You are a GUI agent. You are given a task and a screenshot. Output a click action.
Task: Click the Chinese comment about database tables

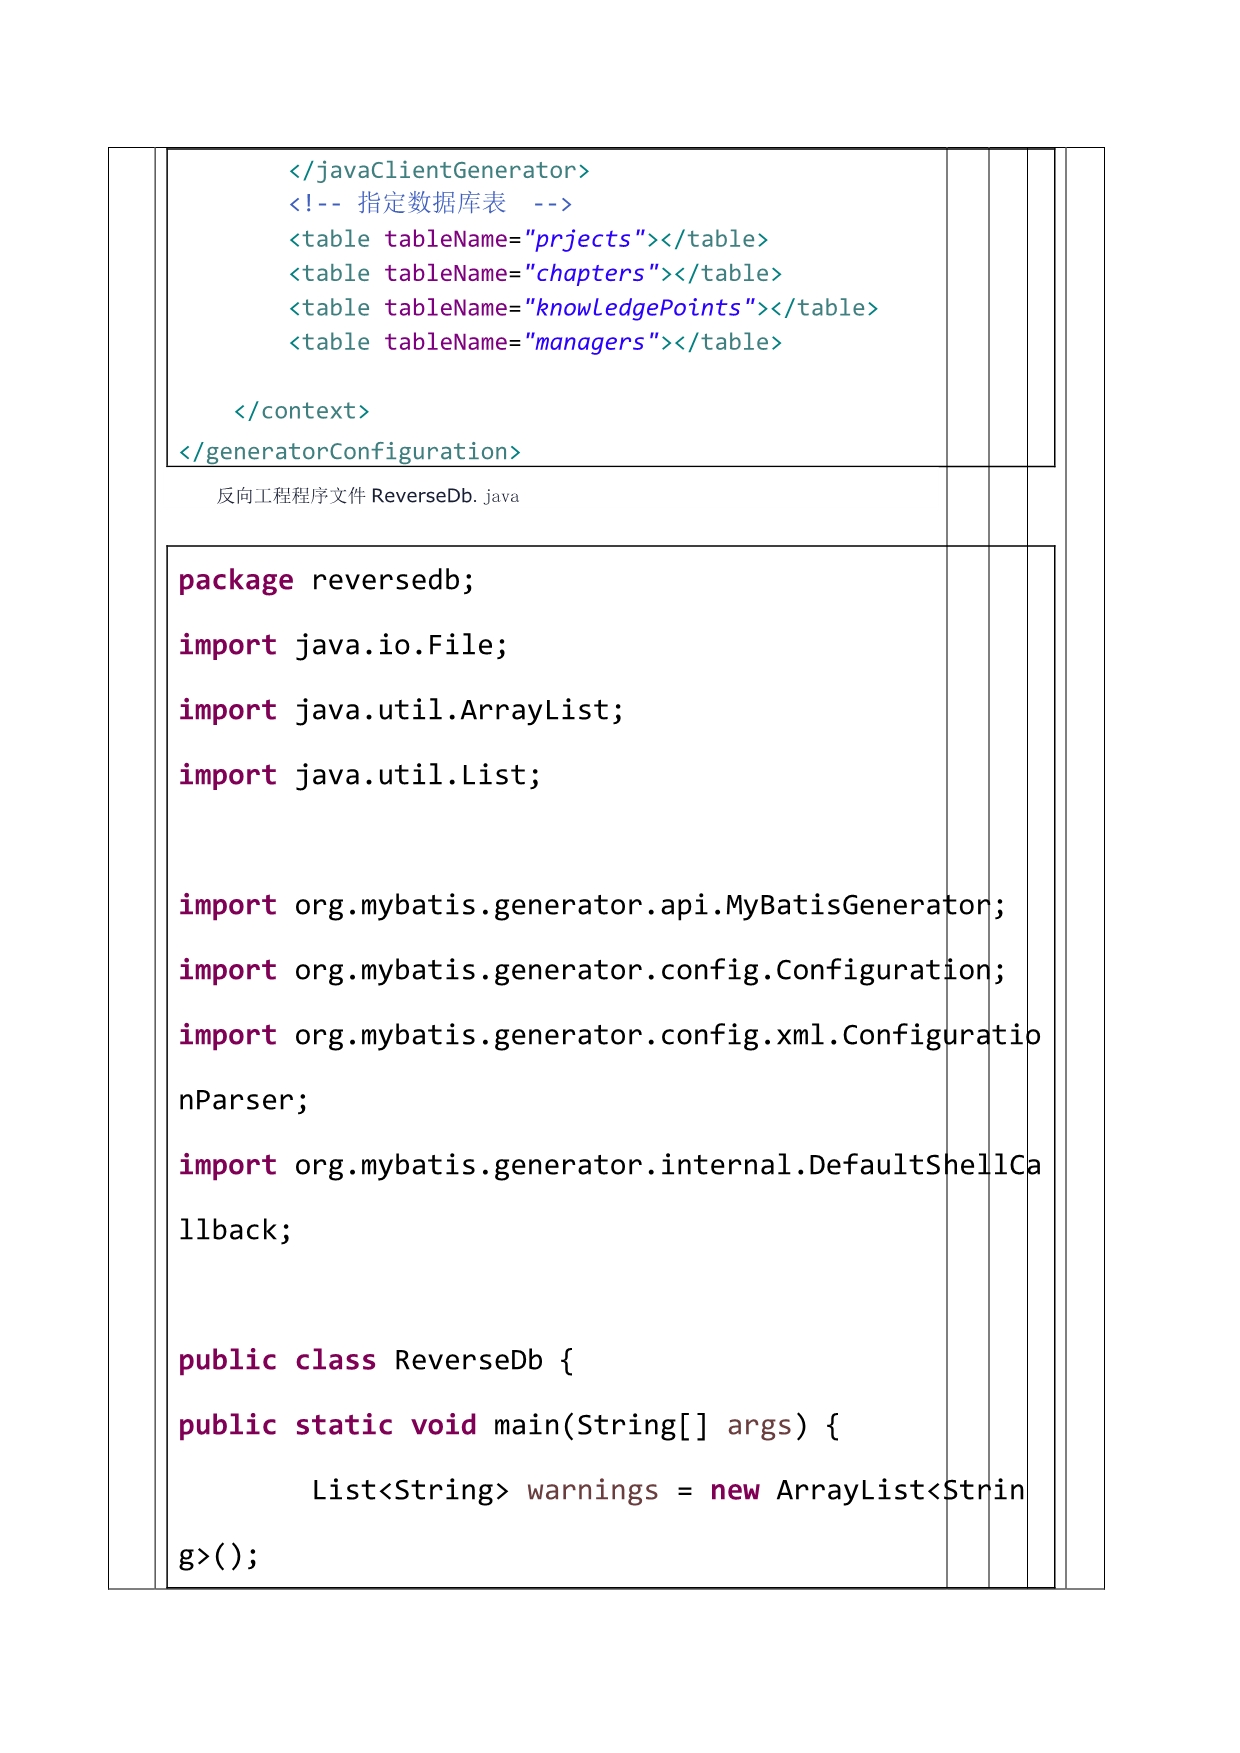click(430, 204)
